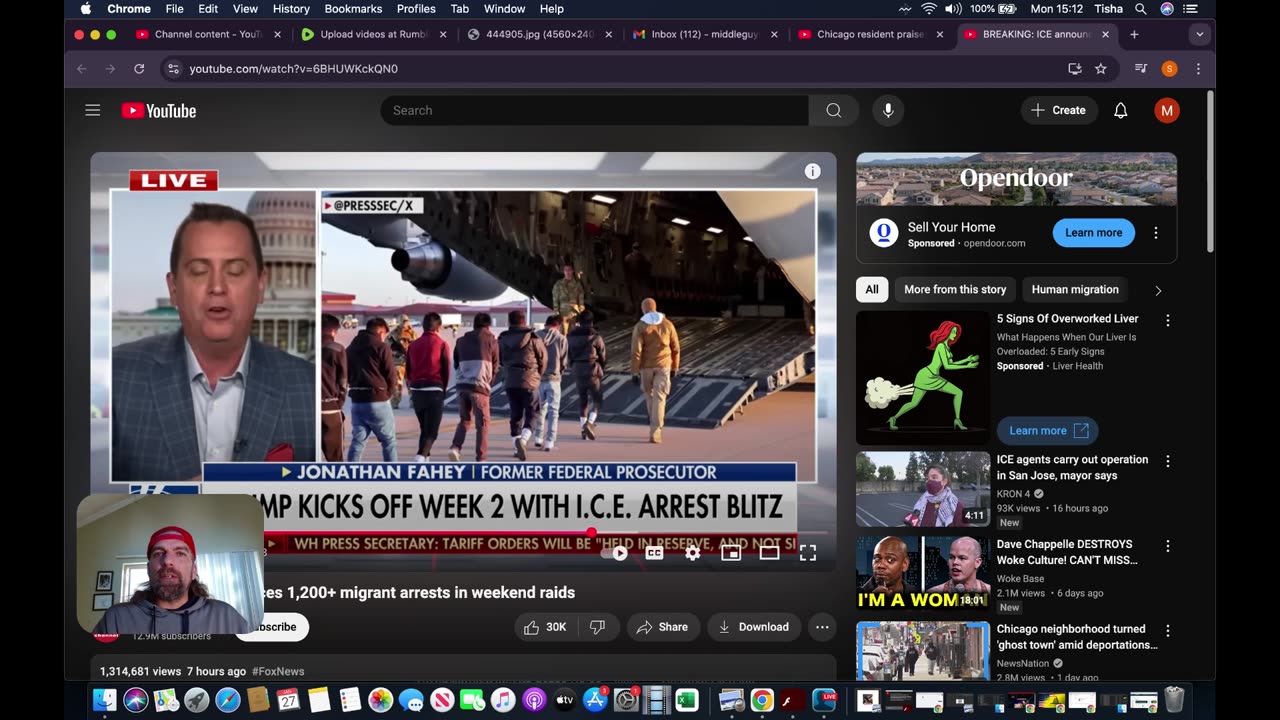
Task: Open Spotlight search in menu bar
Action: tap(1141, 8)
